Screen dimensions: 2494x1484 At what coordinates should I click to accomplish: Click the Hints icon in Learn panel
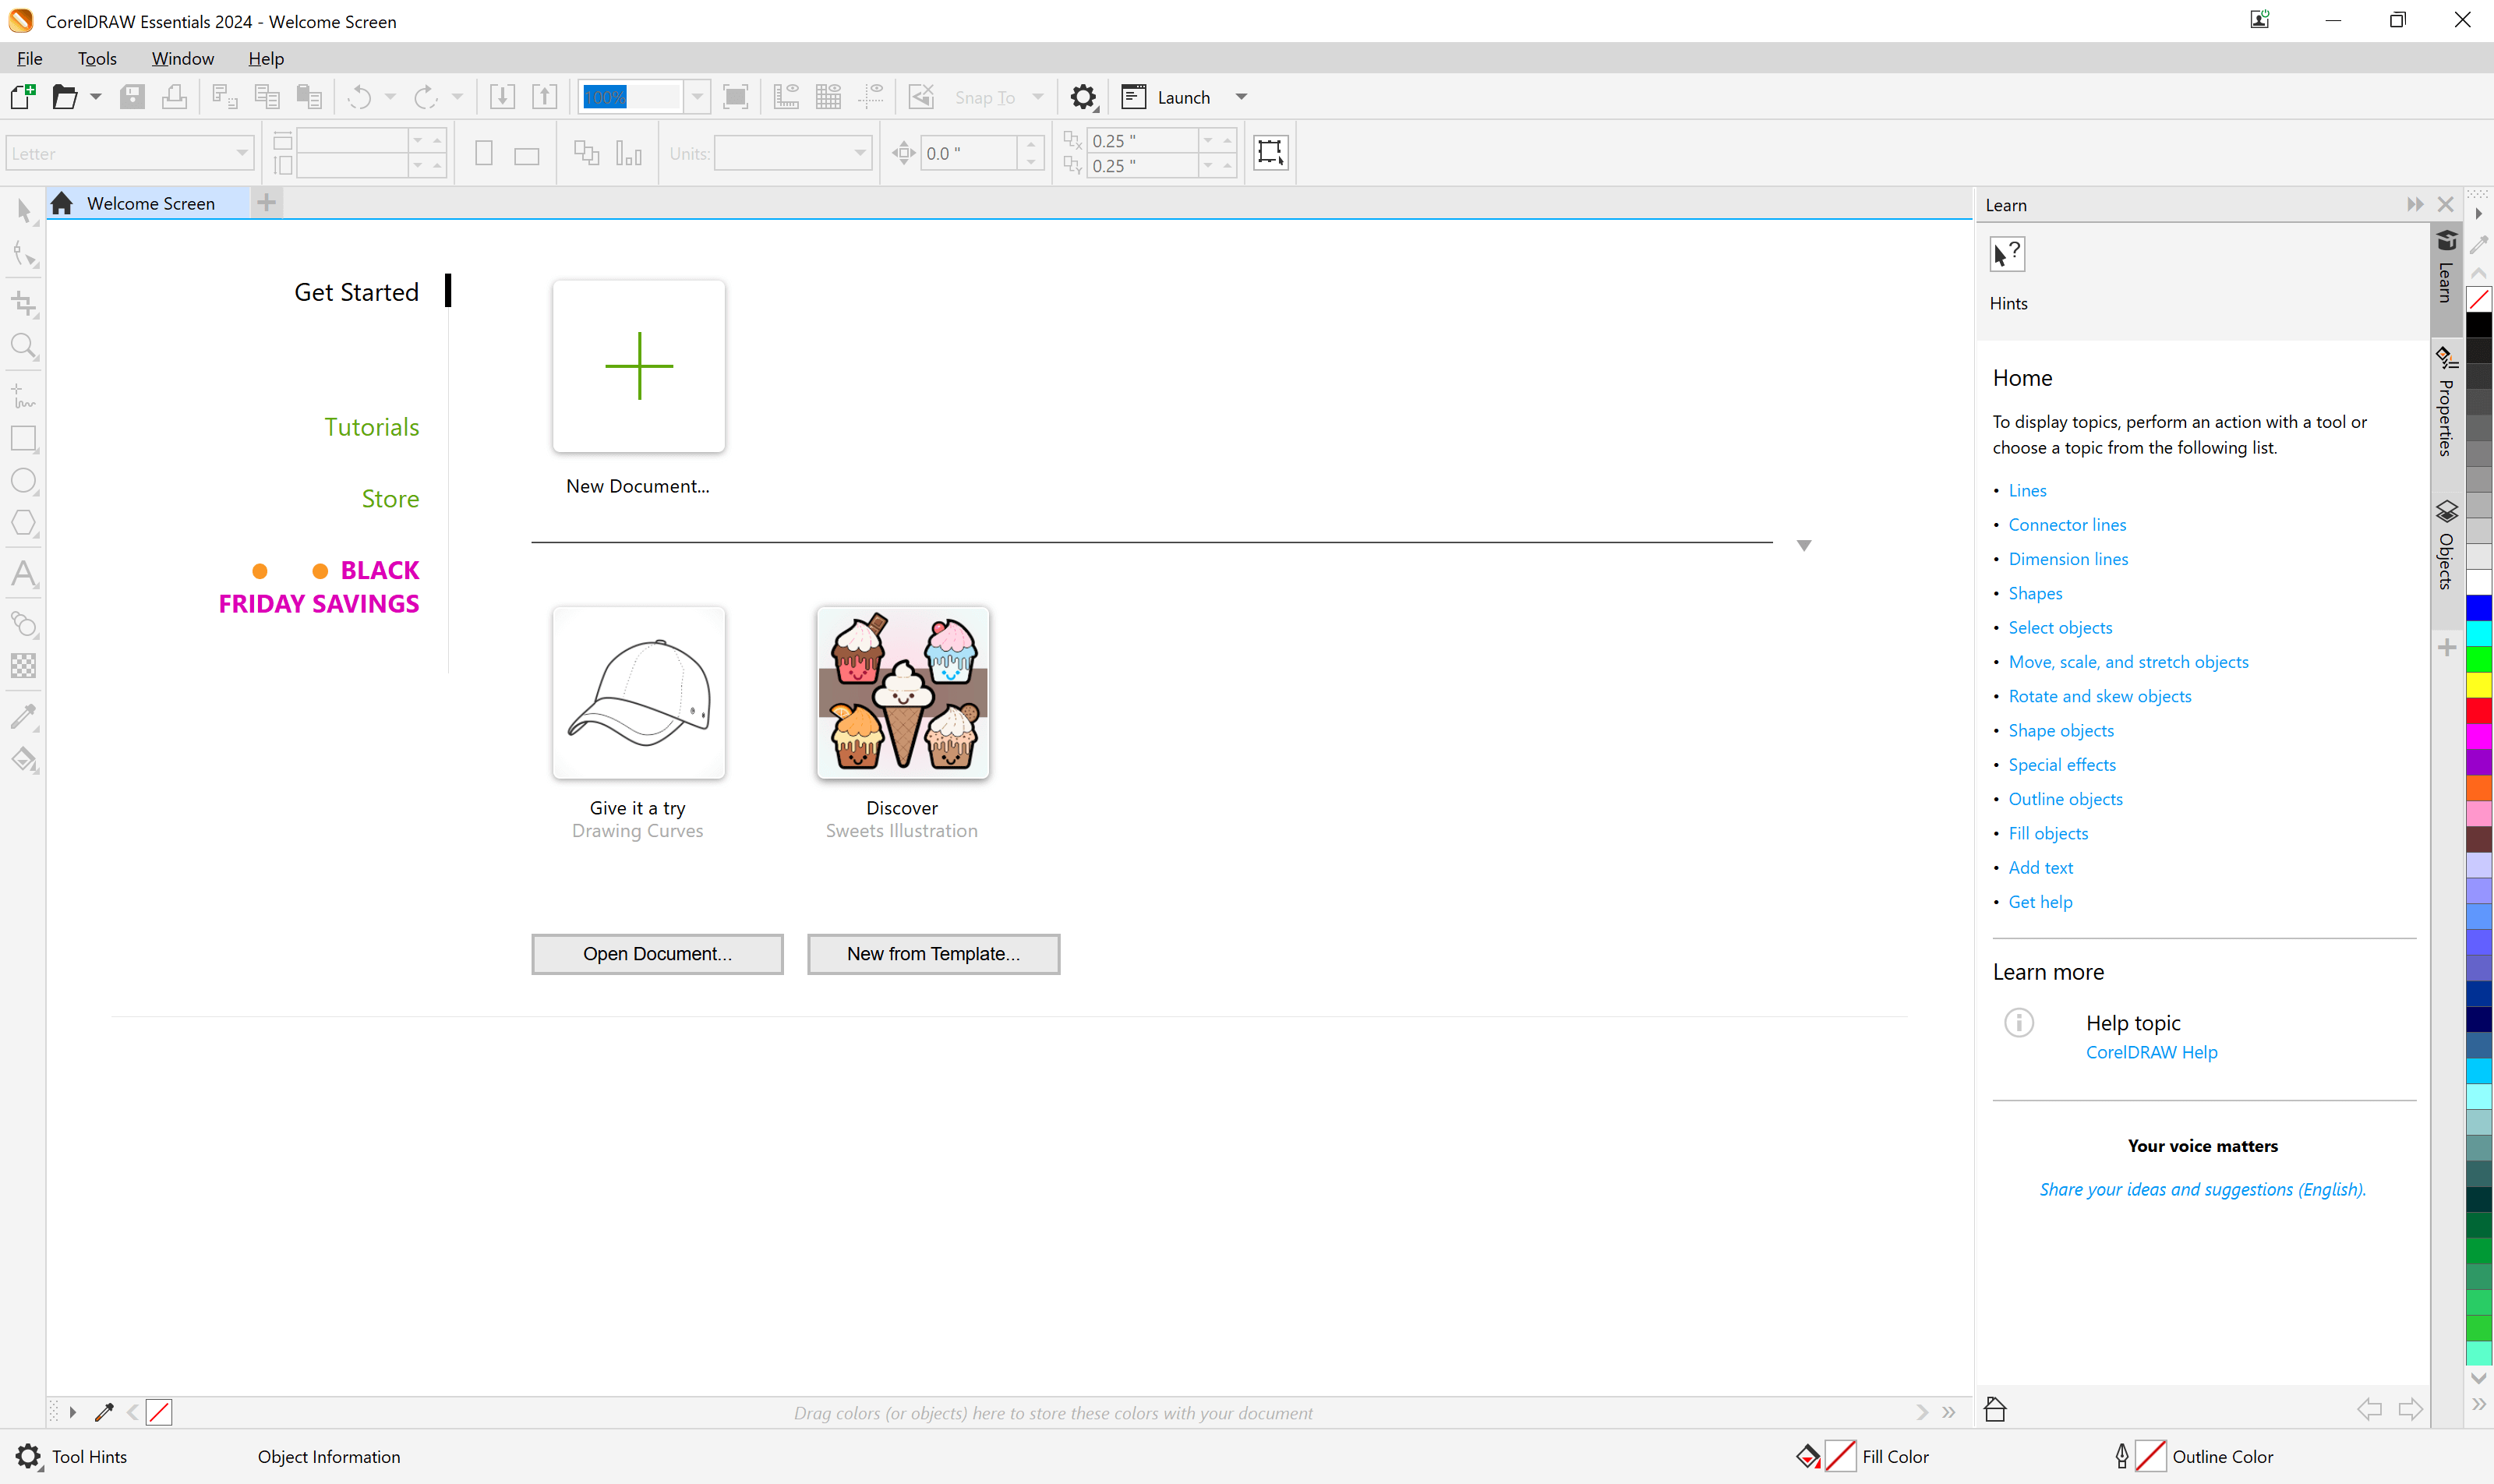(x=2007, y=255)
